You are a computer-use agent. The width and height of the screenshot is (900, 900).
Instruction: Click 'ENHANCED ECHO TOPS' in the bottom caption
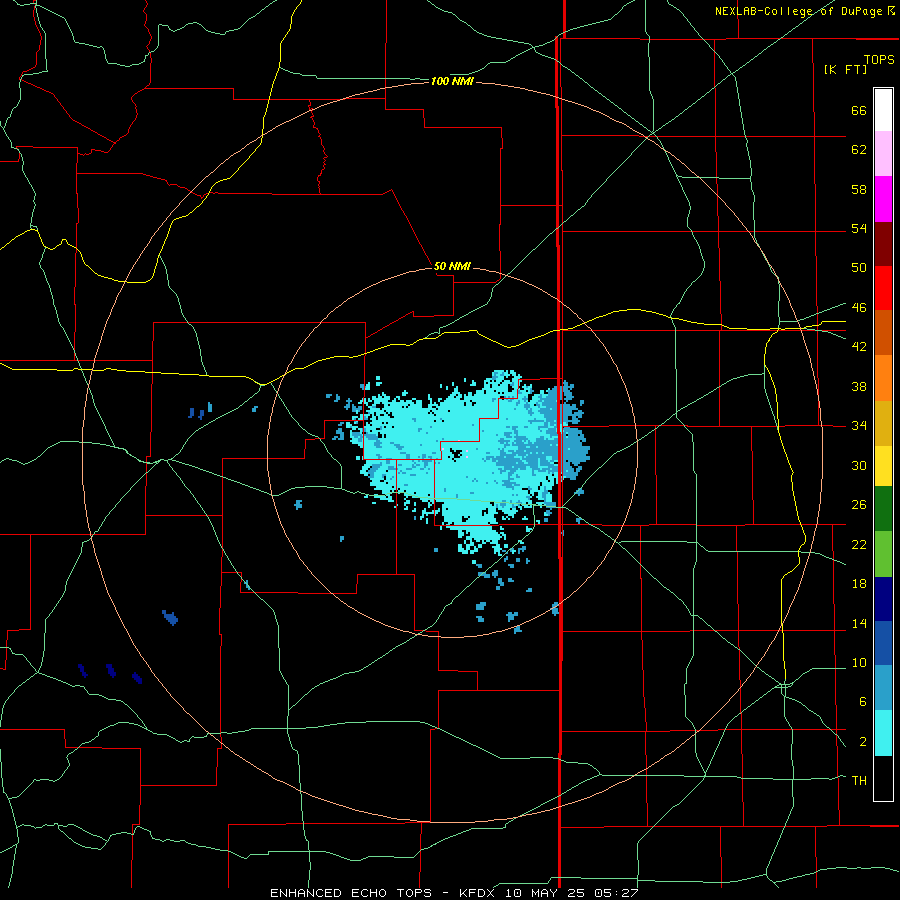(x=350, y=893)
